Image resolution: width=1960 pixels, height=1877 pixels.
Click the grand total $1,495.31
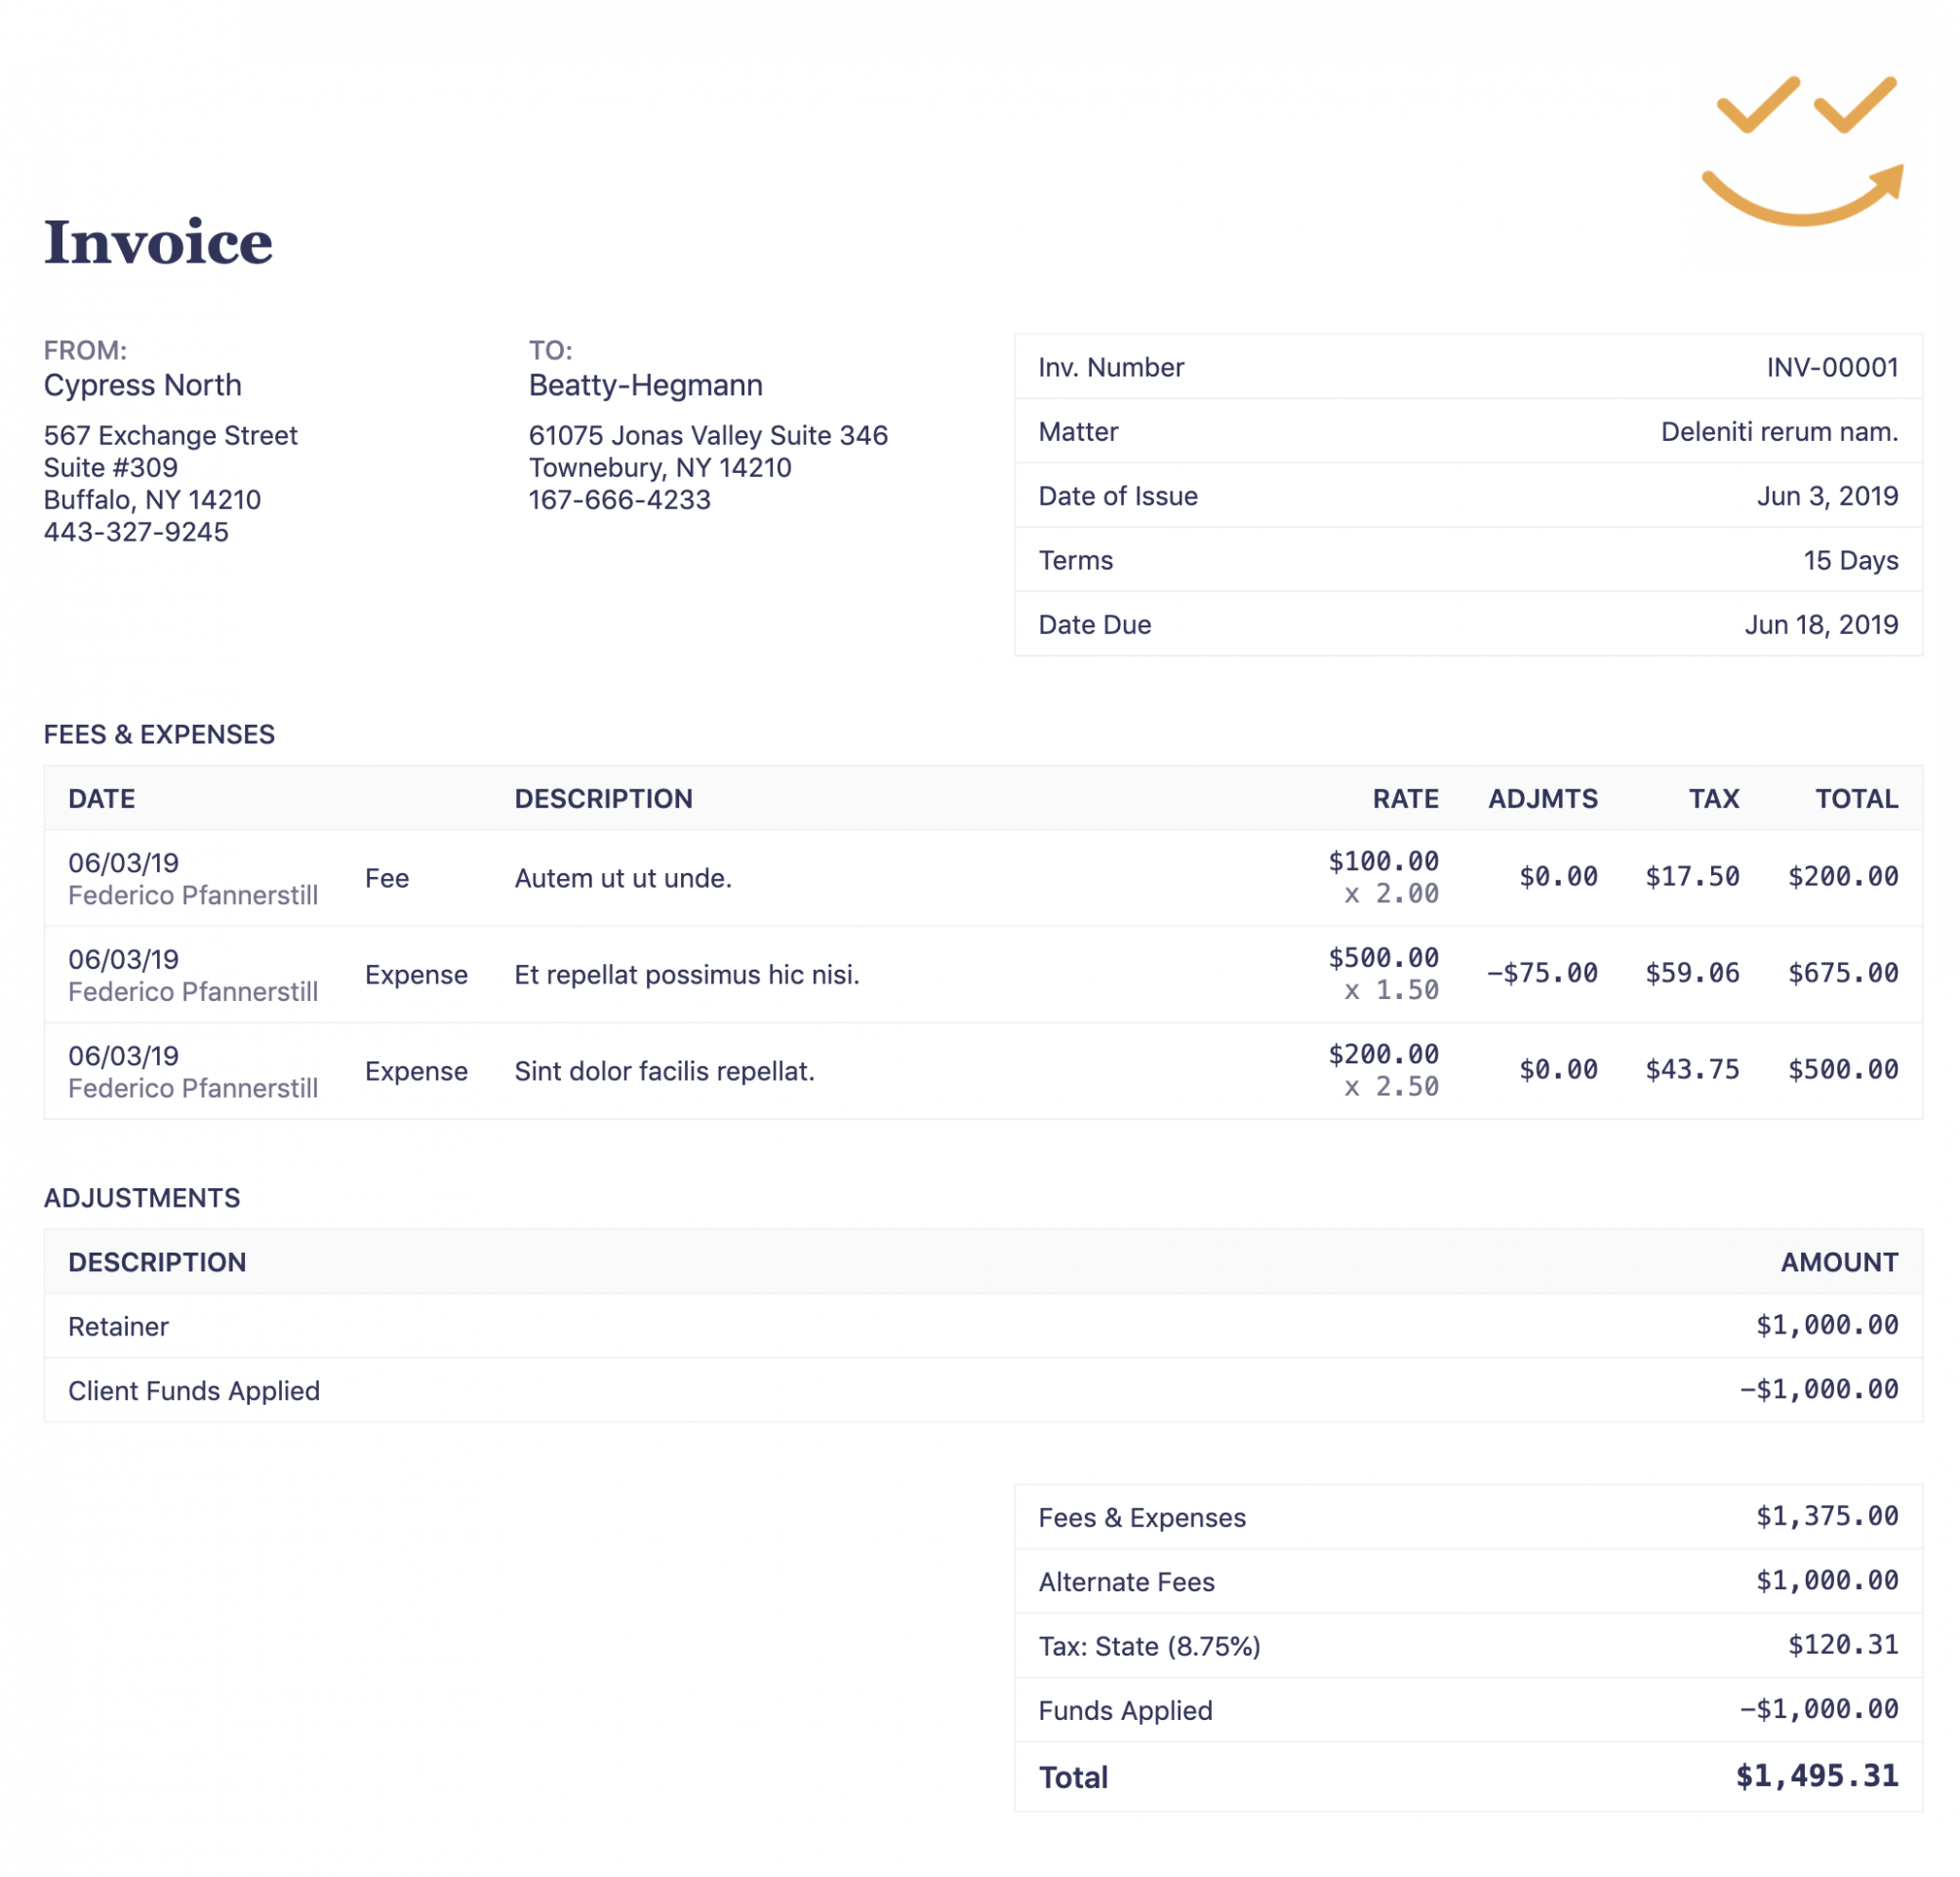click(x=1817, y=1776)
